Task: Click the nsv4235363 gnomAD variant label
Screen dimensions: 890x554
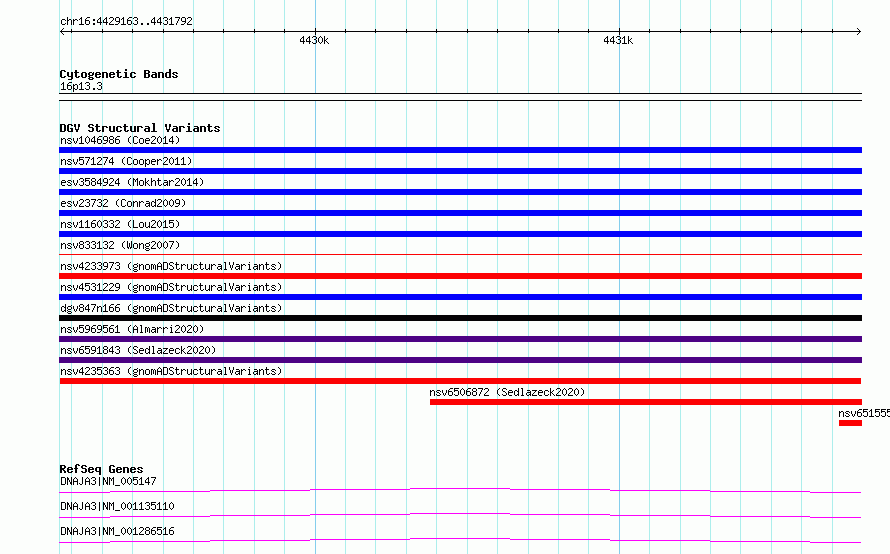Action: pos(171,371)
